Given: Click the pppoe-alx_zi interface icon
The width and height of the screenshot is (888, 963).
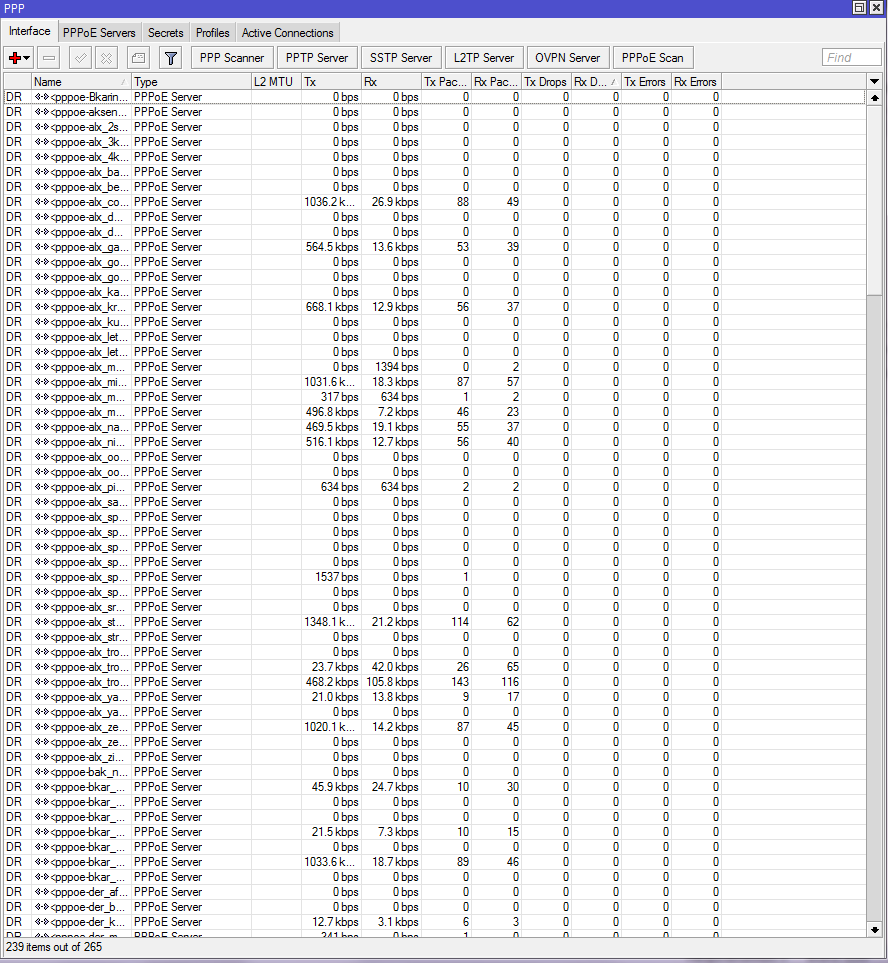Looking at the screenshot, I should pyautogui.click(x=42, y=757).
